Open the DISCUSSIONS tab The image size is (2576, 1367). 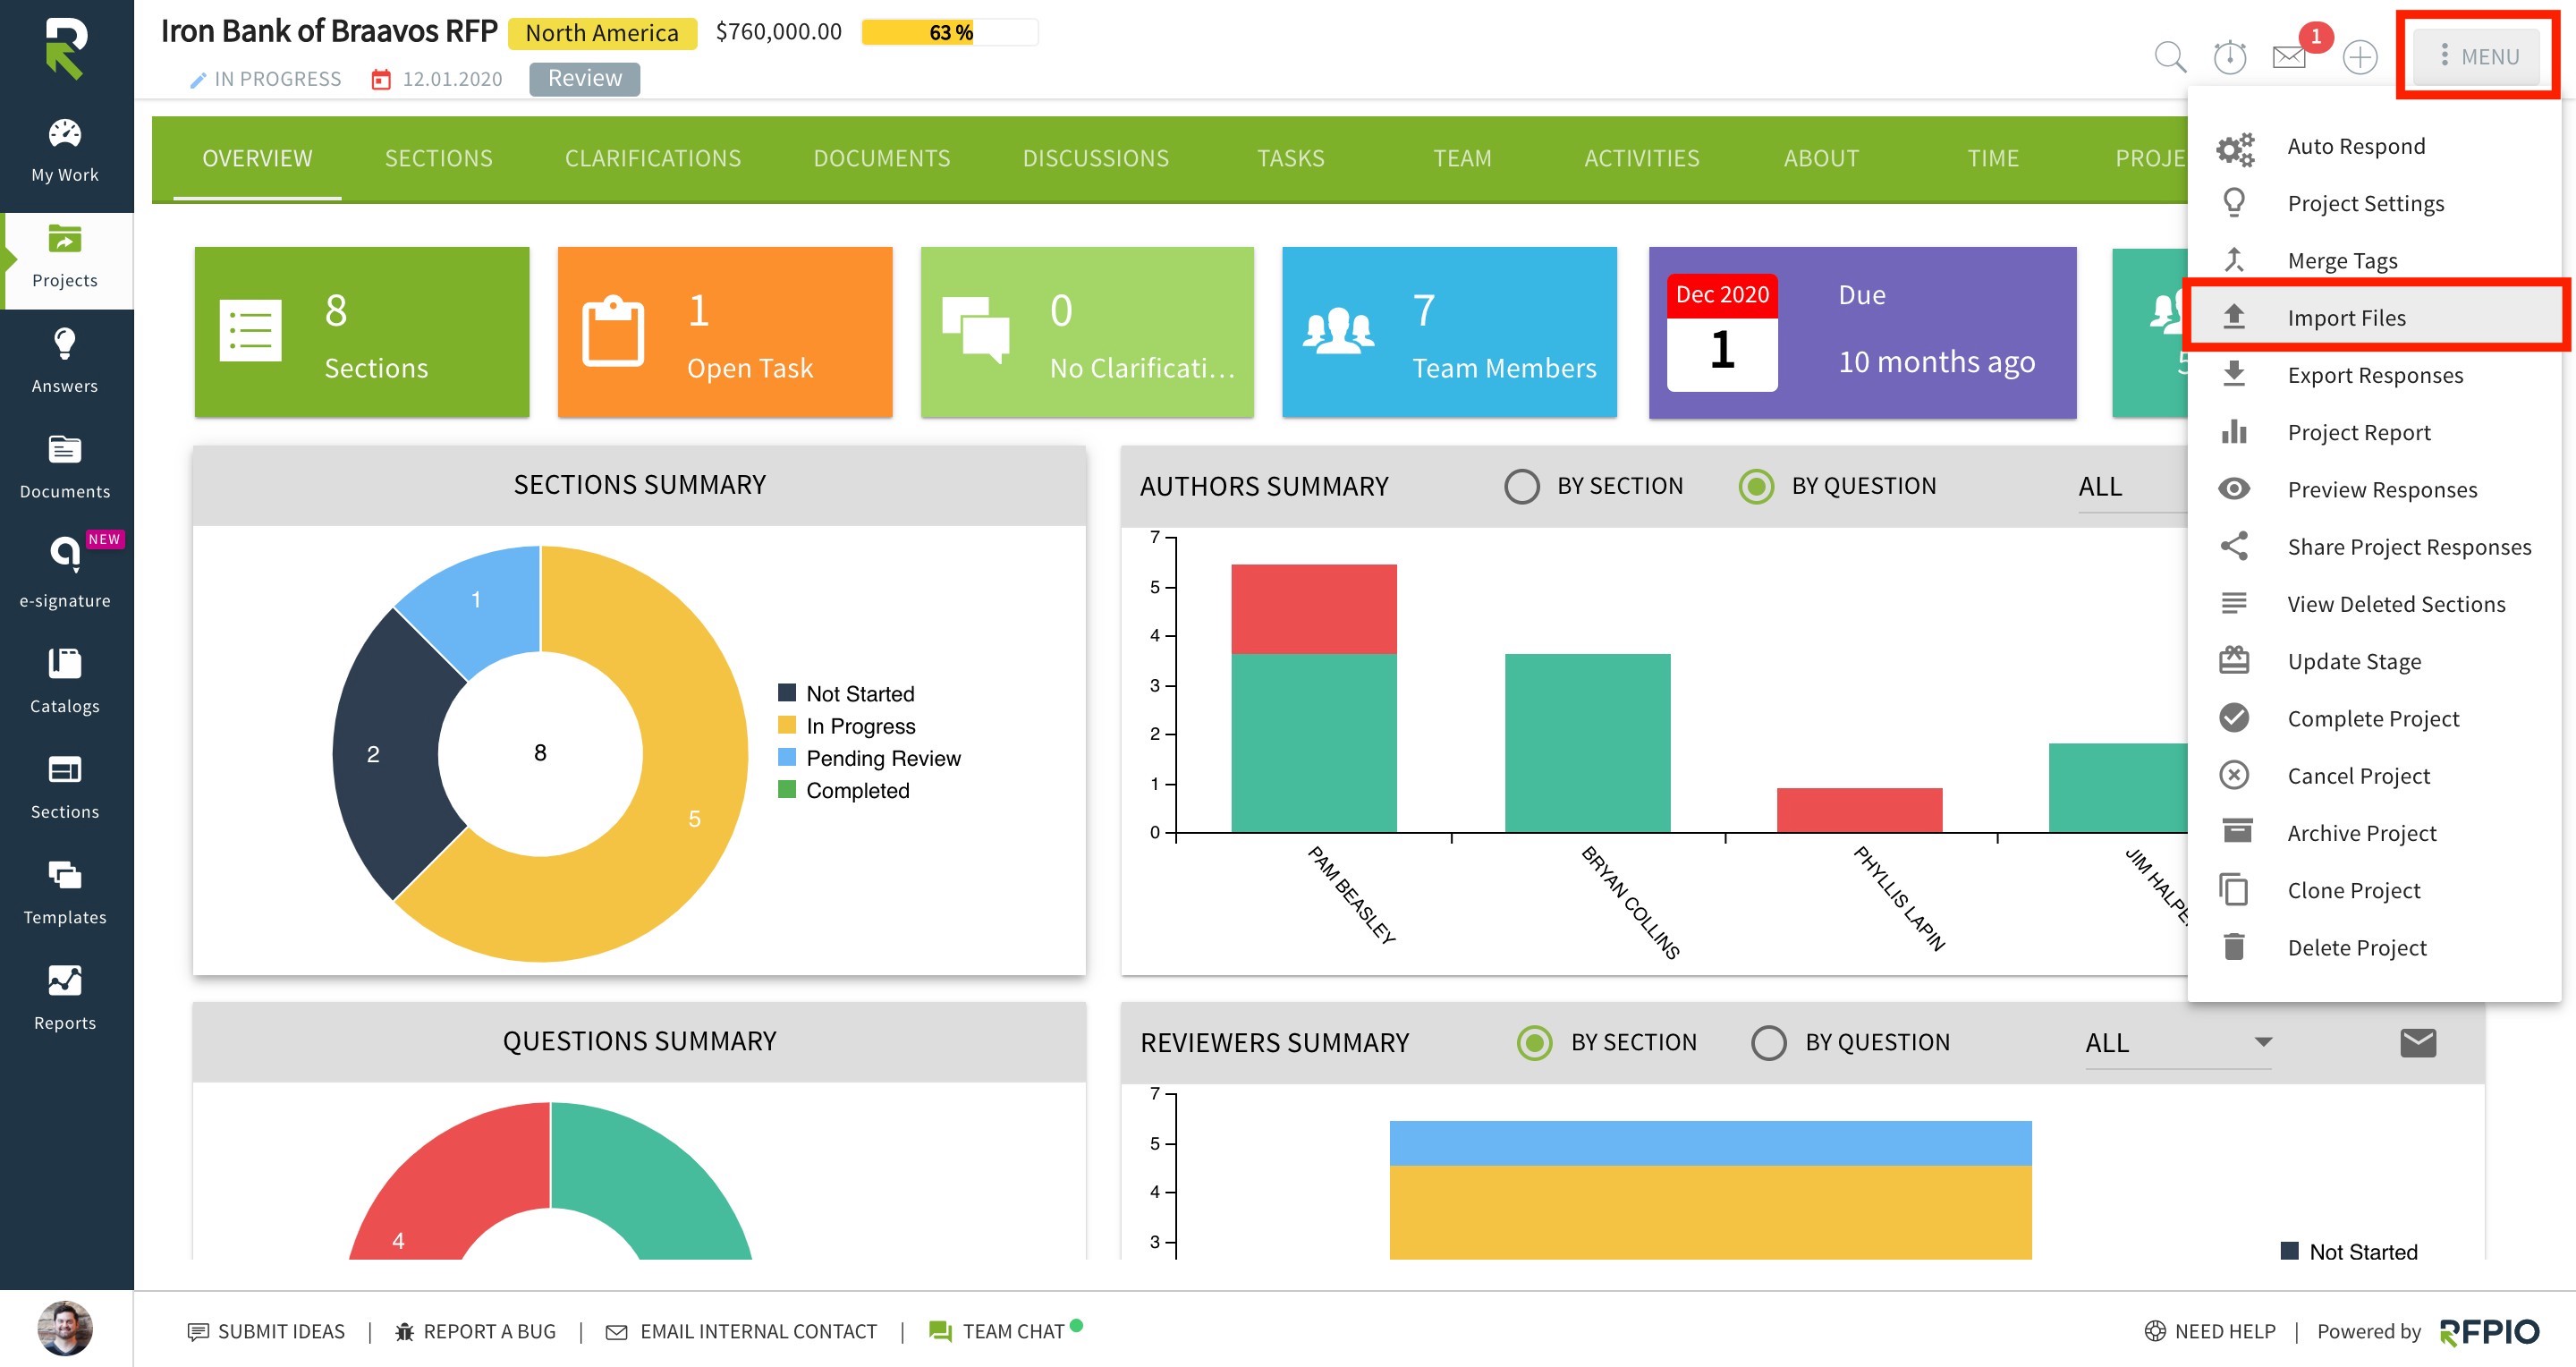click(1095, 158)
